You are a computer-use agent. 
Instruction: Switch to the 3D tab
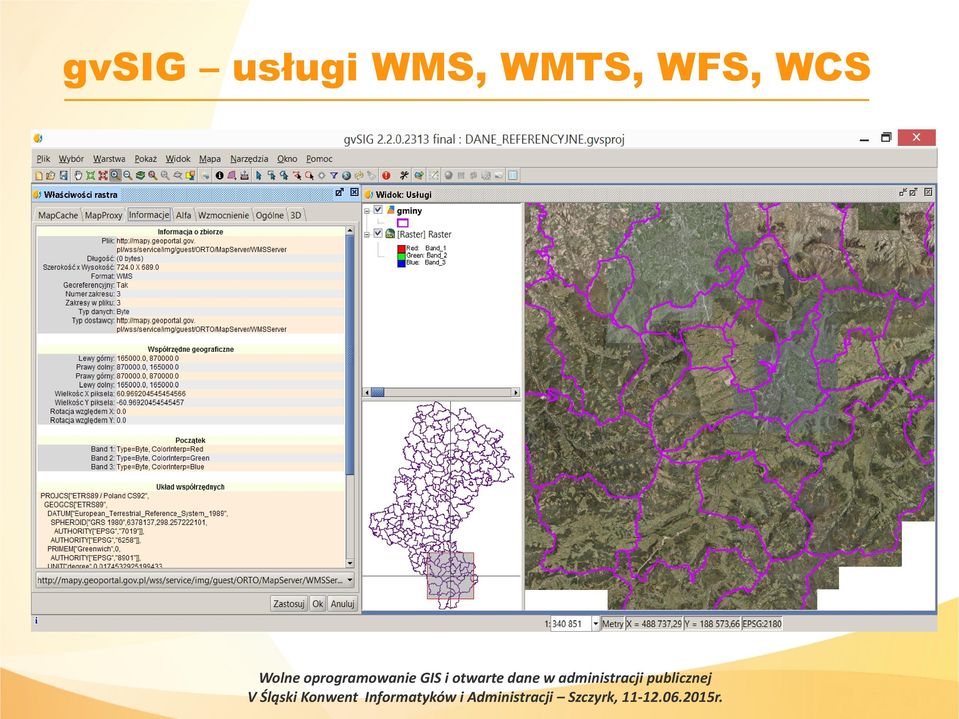(296, 215)
